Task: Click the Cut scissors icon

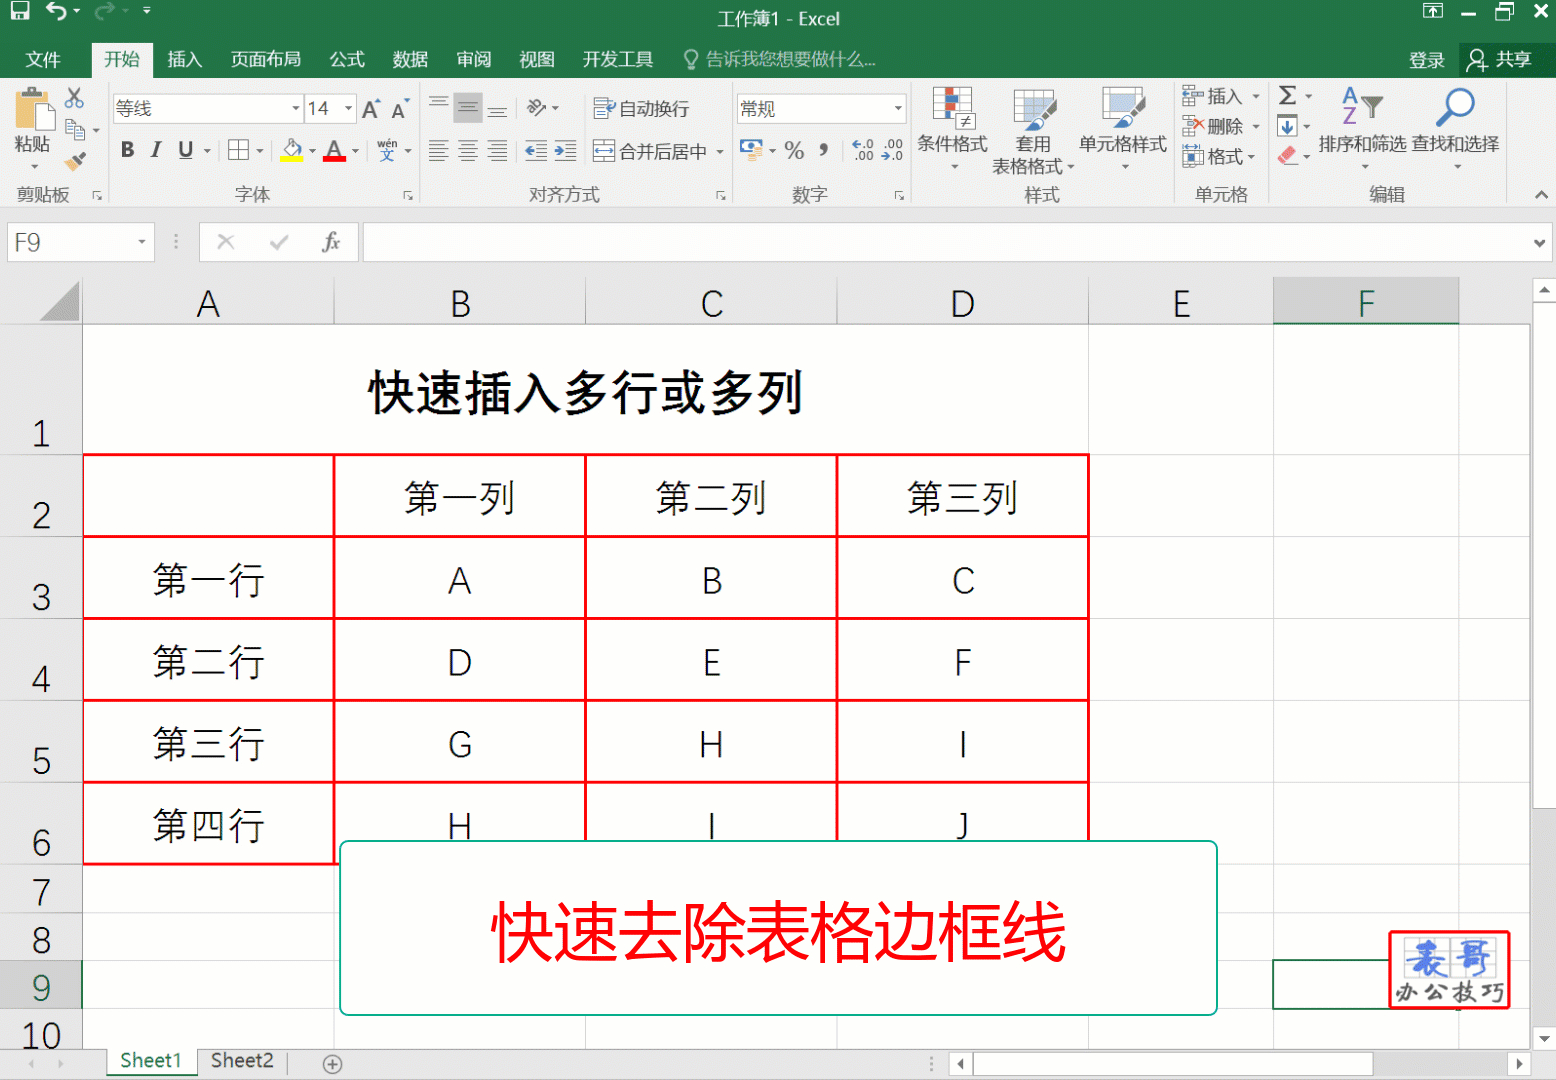Action: pyautogui.click(x=74, y=98)
